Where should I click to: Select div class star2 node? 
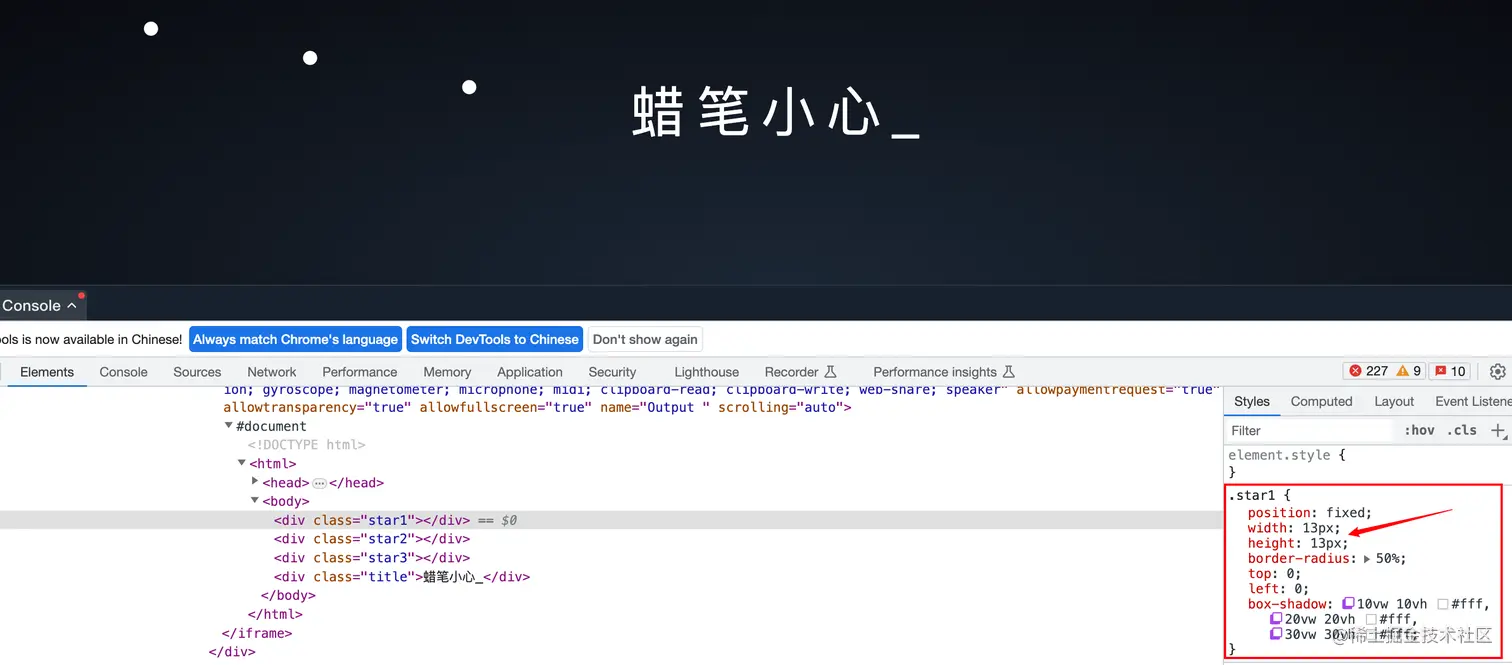click(x=372, y=539)
